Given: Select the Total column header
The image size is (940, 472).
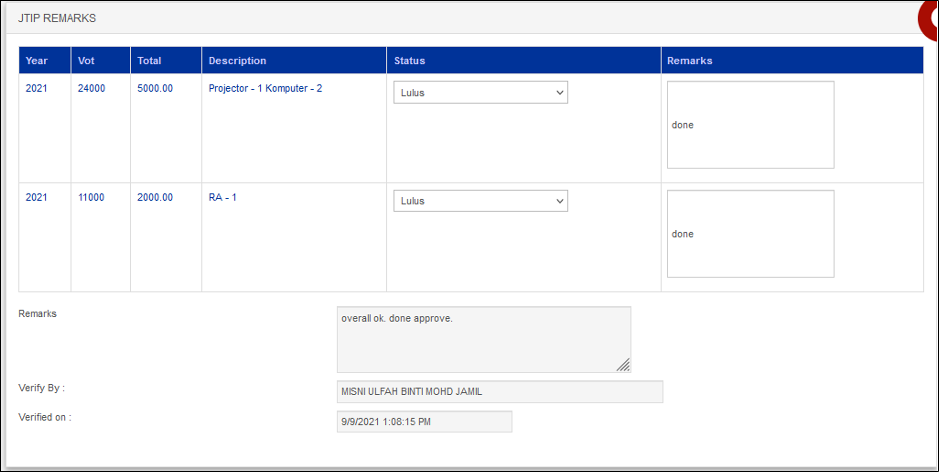Looking at the screenshot, I should (149, 61).
